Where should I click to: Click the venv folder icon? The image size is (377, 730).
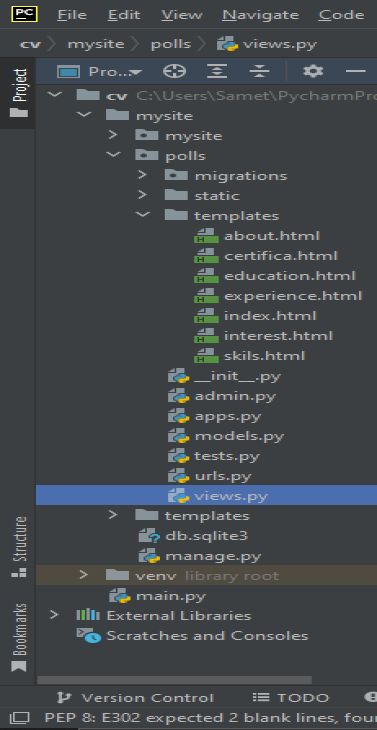(x=117, y=575)
